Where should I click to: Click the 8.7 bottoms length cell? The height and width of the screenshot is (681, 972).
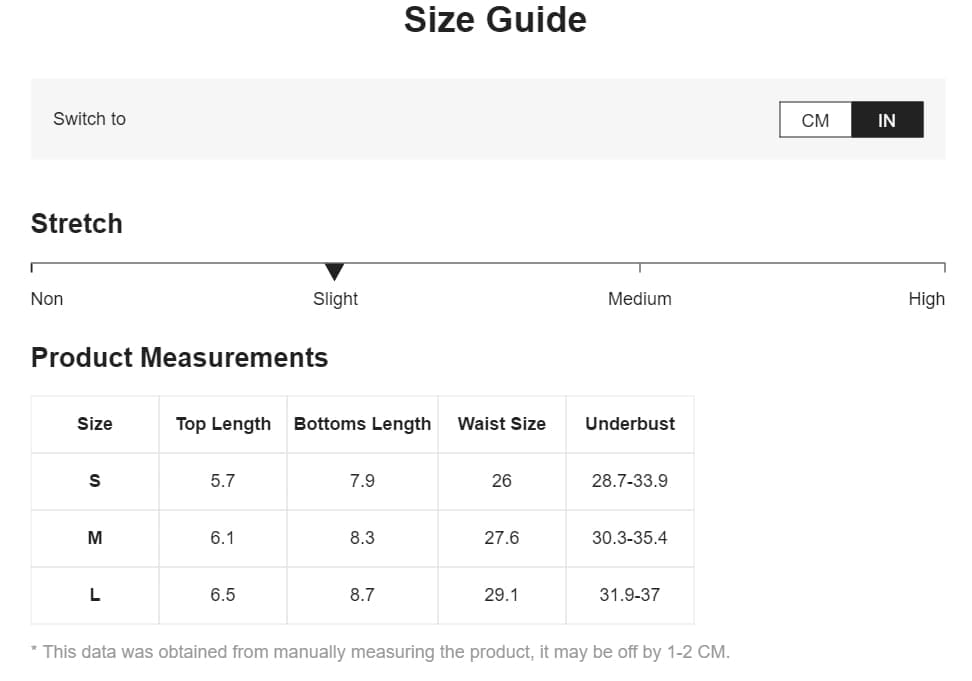click(x=362, y=595)
